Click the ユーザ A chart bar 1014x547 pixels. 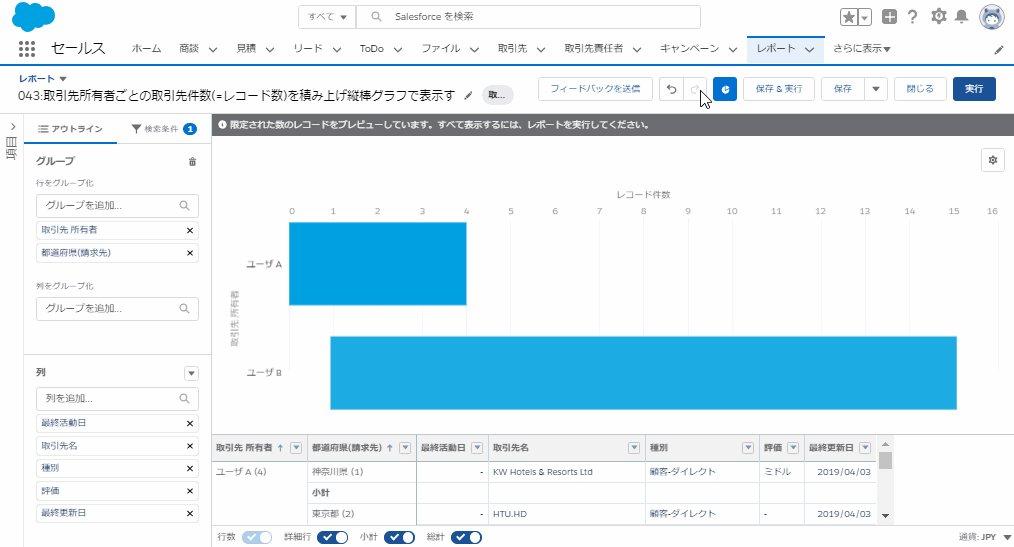click(x=378, y=264)
